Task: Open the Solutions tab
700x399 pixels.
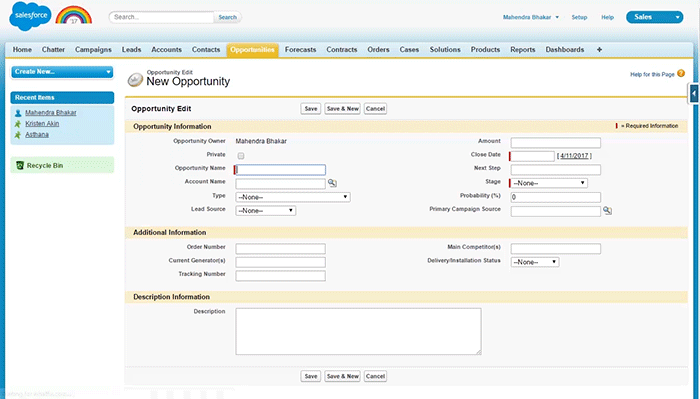Action: click(445, 50)
